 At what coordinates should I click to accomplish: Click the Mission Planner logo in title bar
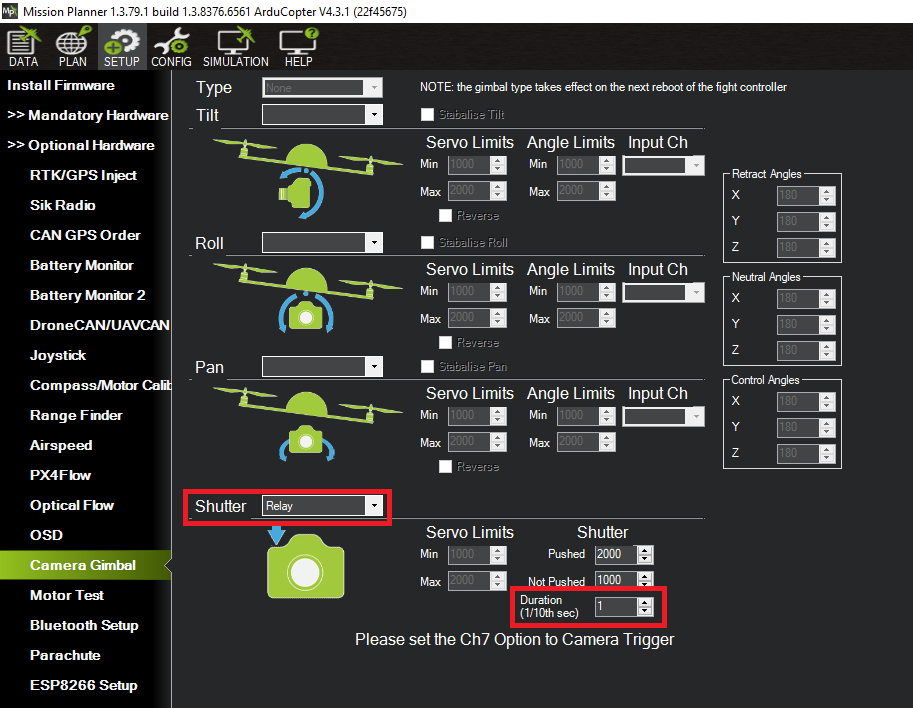[10, 10]
